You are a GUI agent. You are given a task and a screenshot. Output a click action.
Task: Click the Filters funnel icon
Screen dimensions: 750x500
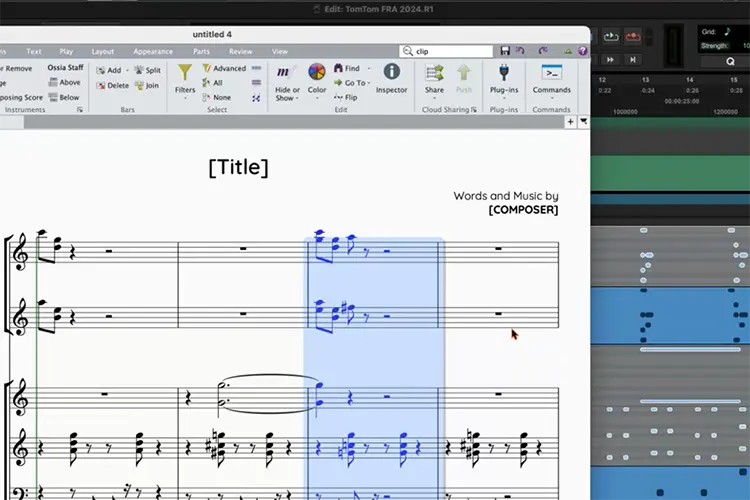[x=185, y=73]
